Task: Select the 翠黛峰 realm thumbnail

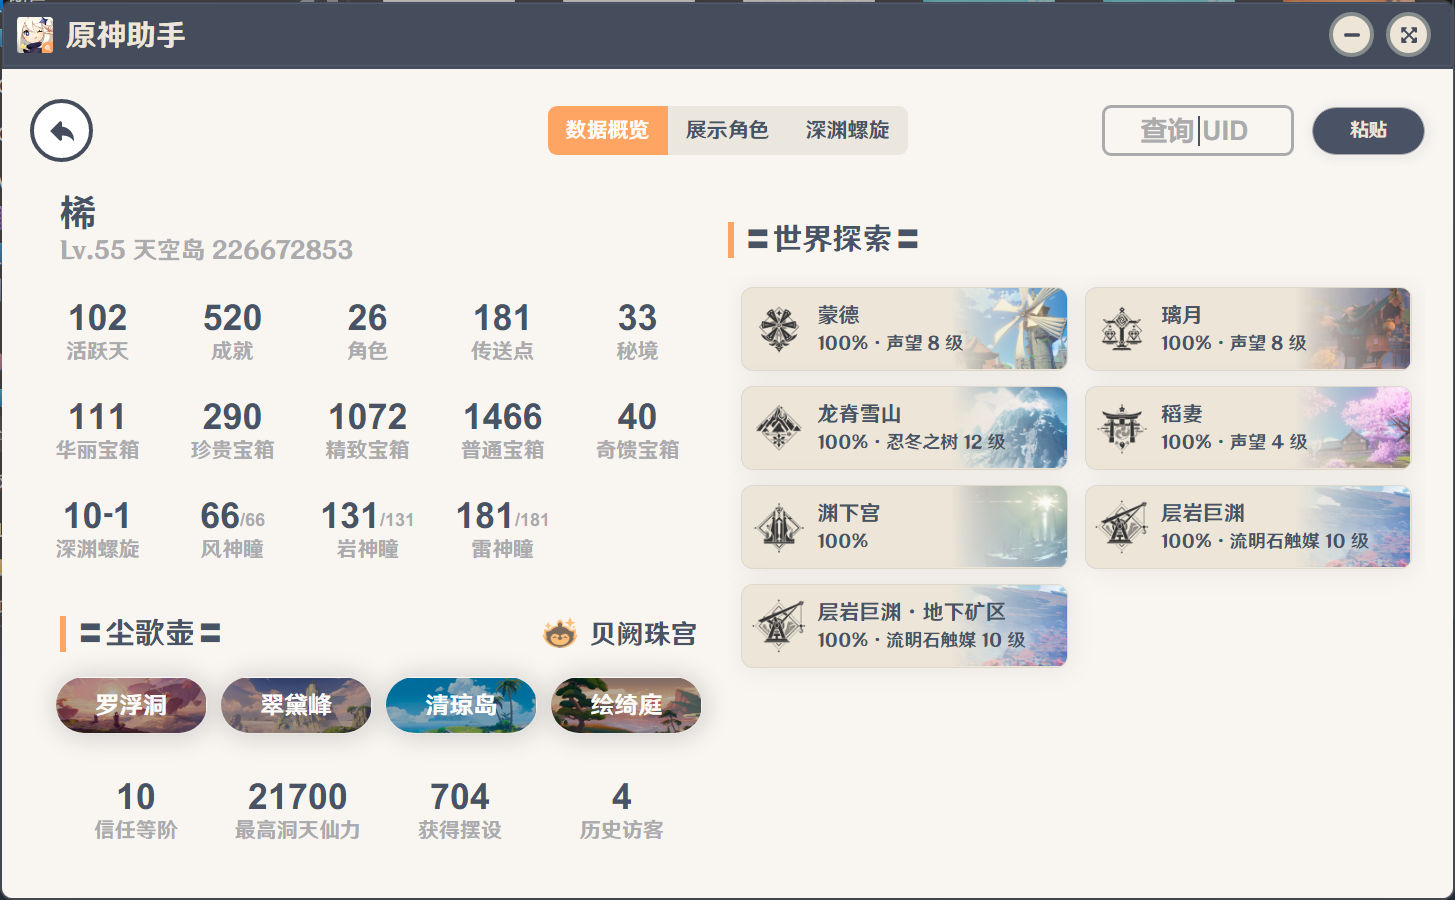Action: [296, 705]
